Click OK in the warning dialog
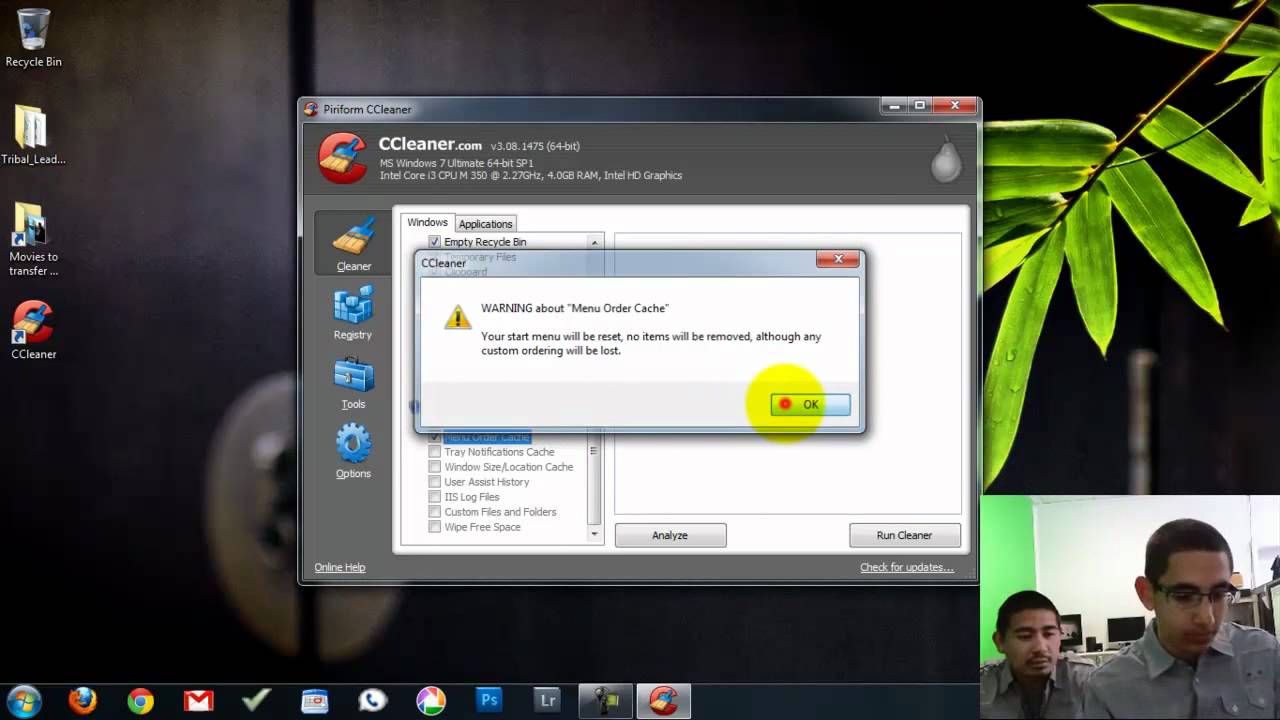The image size is (1280, 720). click(810, 404)
